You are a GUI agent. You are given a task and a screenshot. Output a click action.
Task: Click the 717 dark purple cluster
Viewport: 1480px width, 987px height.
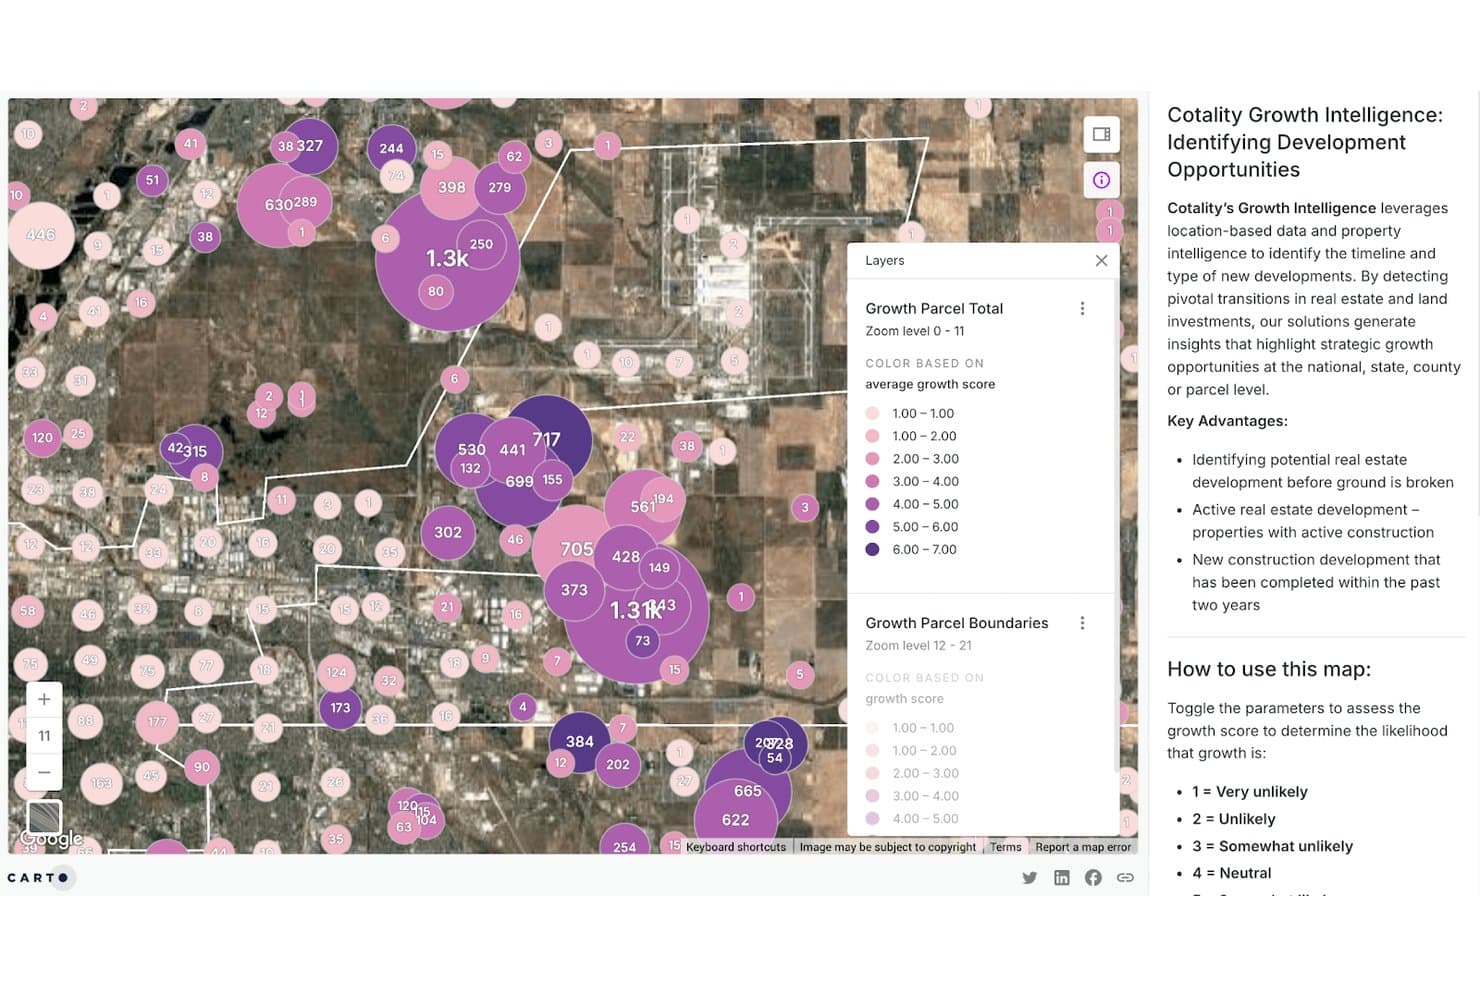pyautogui.click(x=546, y=439)
